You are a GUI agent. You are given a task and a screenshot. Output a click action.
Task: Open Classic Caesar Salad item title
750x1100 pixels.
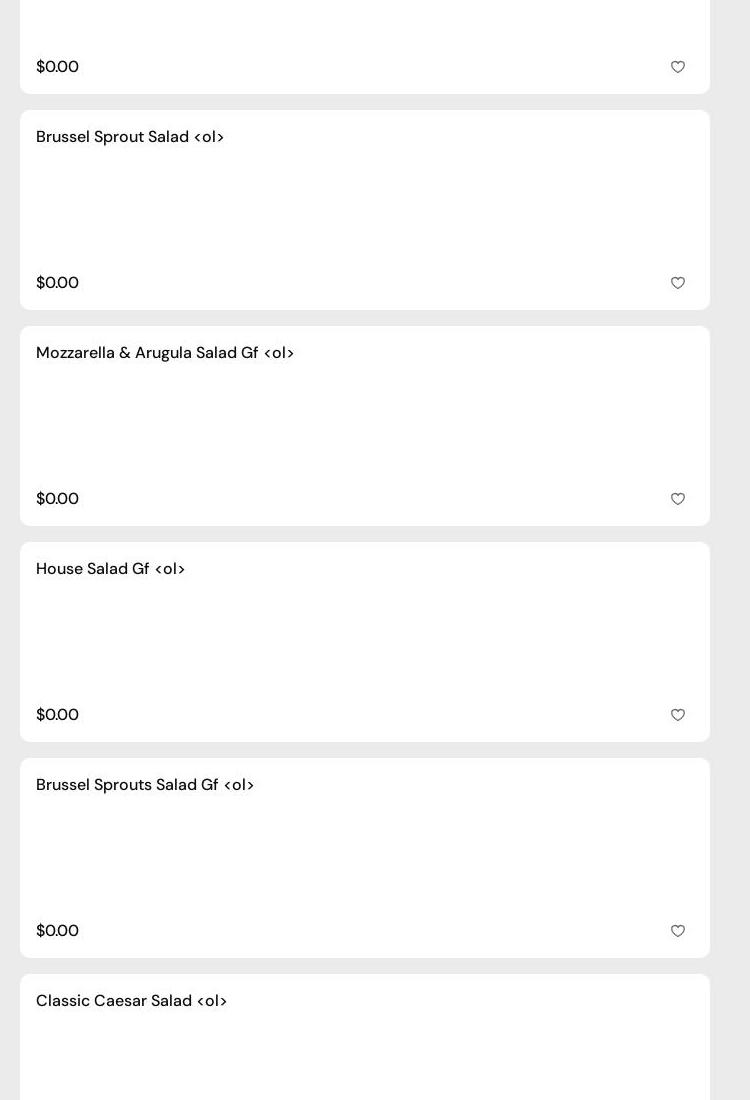click(x=131, y=1001)
